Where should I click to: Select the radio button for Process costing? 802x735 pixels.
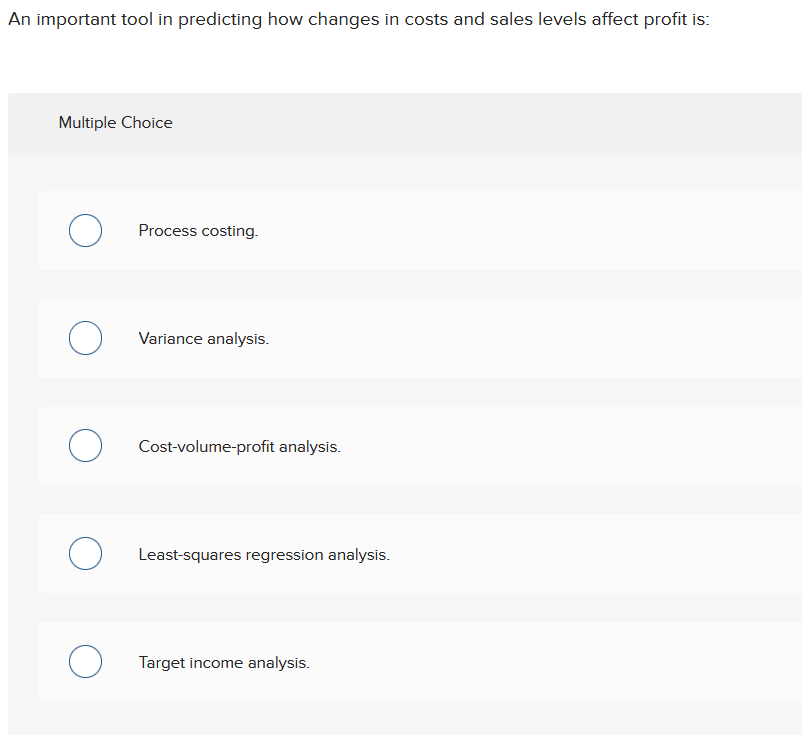(x=85, y=230)
